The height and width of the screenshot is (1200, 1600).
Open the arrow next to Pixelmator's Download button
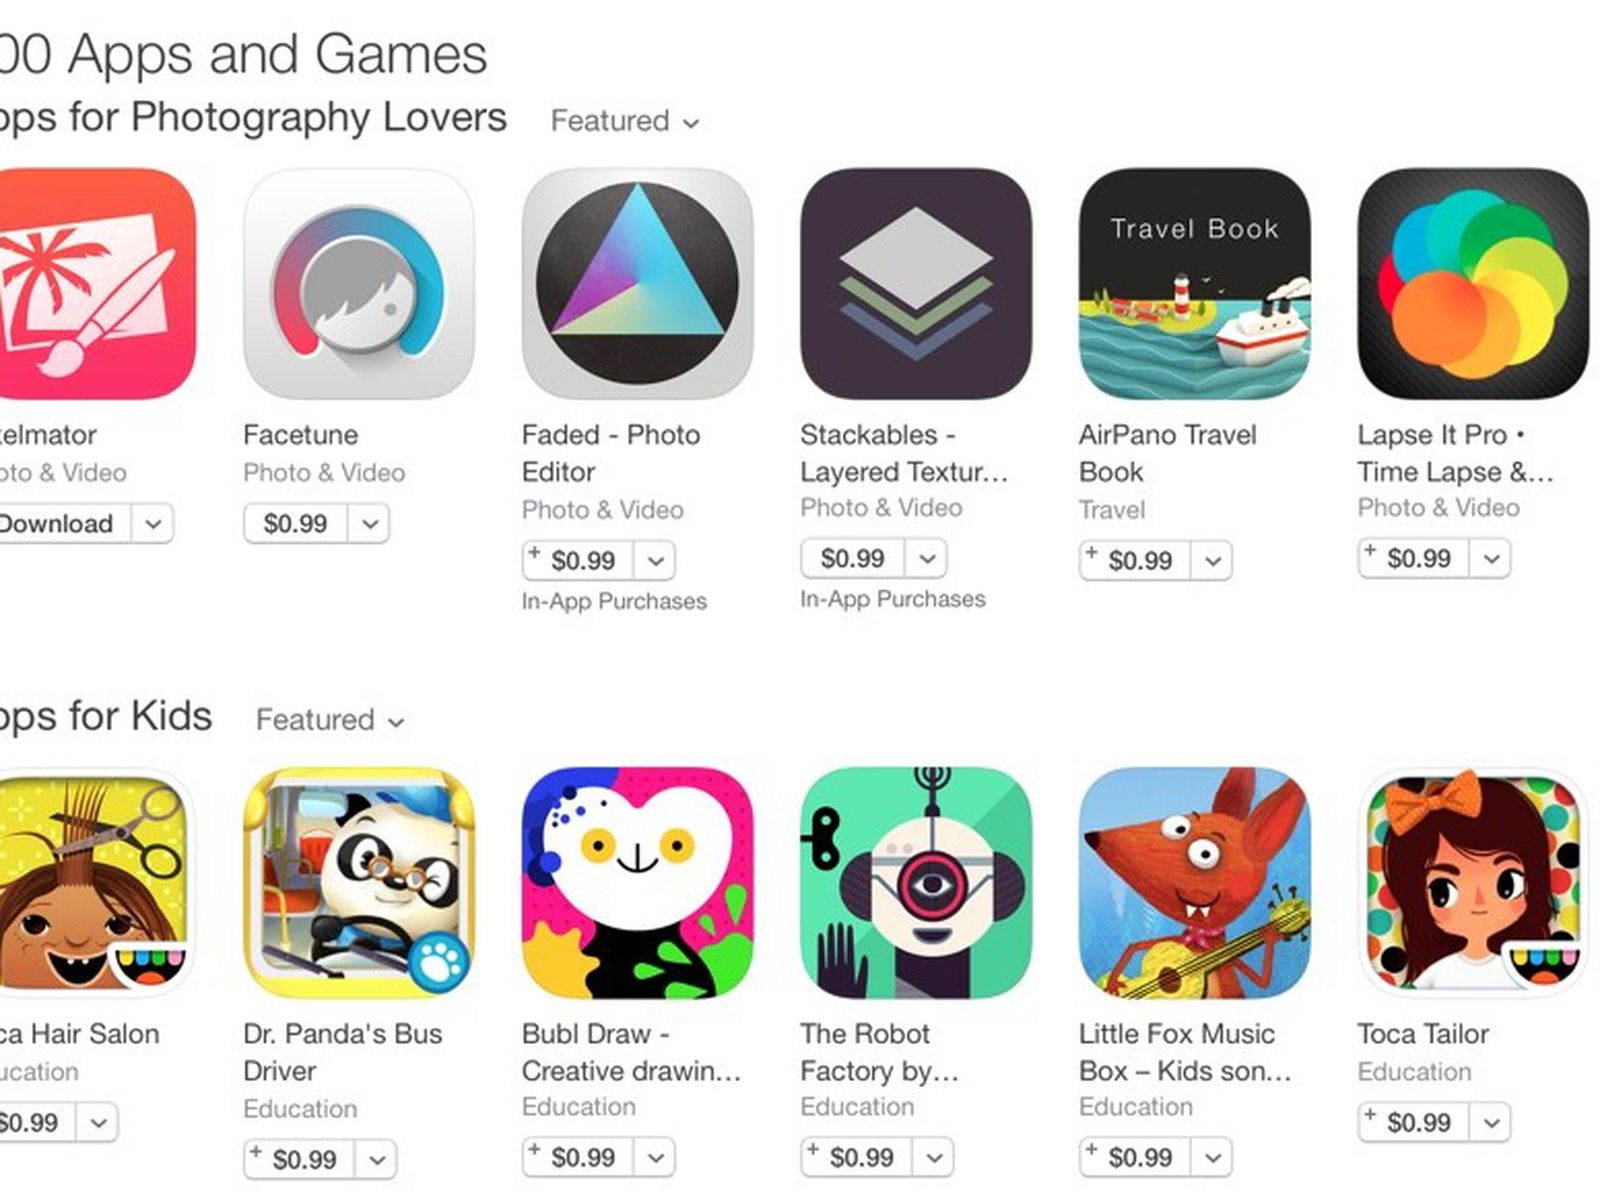[x=152, y=523]
